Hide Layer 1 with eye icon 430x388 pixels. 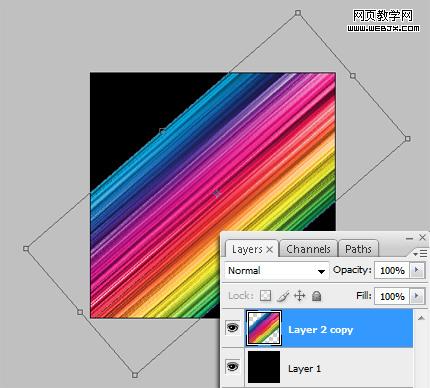coord(233,367)
